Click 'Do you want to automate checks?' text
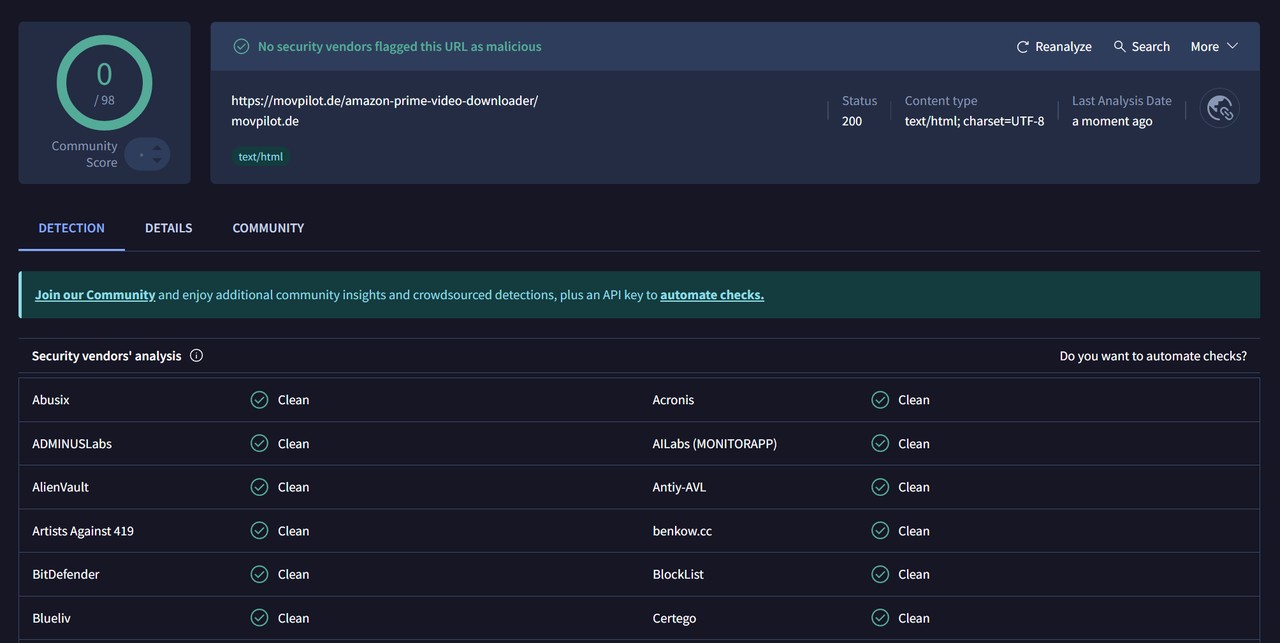The height and width of the screenshot is (643, 1280). [1152, 356]
